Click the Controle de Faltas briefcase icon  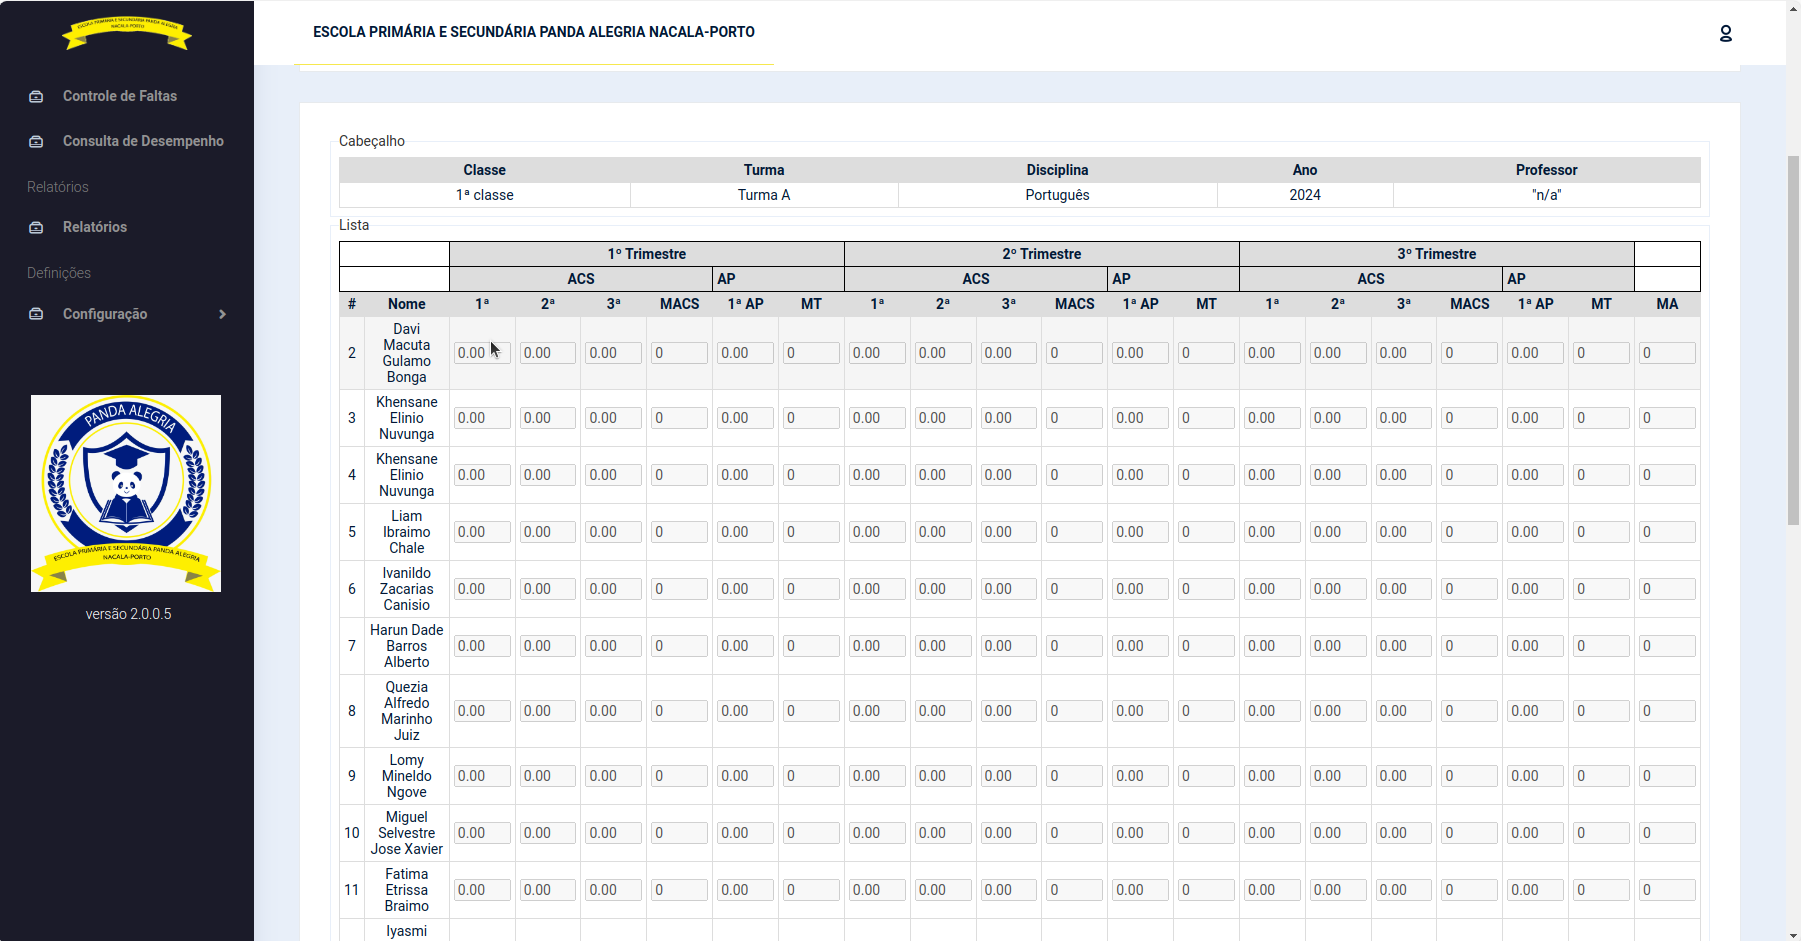36,97
